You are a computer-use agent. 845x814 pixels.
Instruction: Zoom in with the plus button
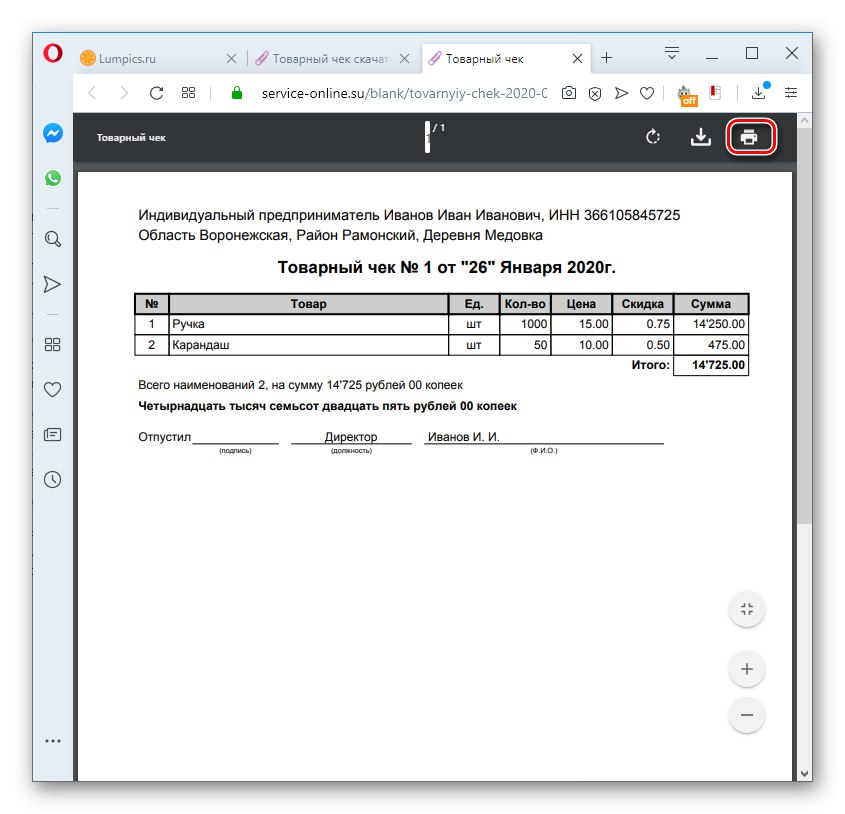(747, 670)
